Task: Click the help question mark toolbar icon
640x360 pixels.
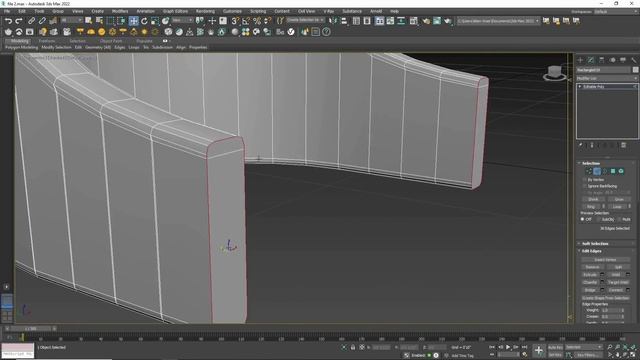Action: (x=326, y=32)
